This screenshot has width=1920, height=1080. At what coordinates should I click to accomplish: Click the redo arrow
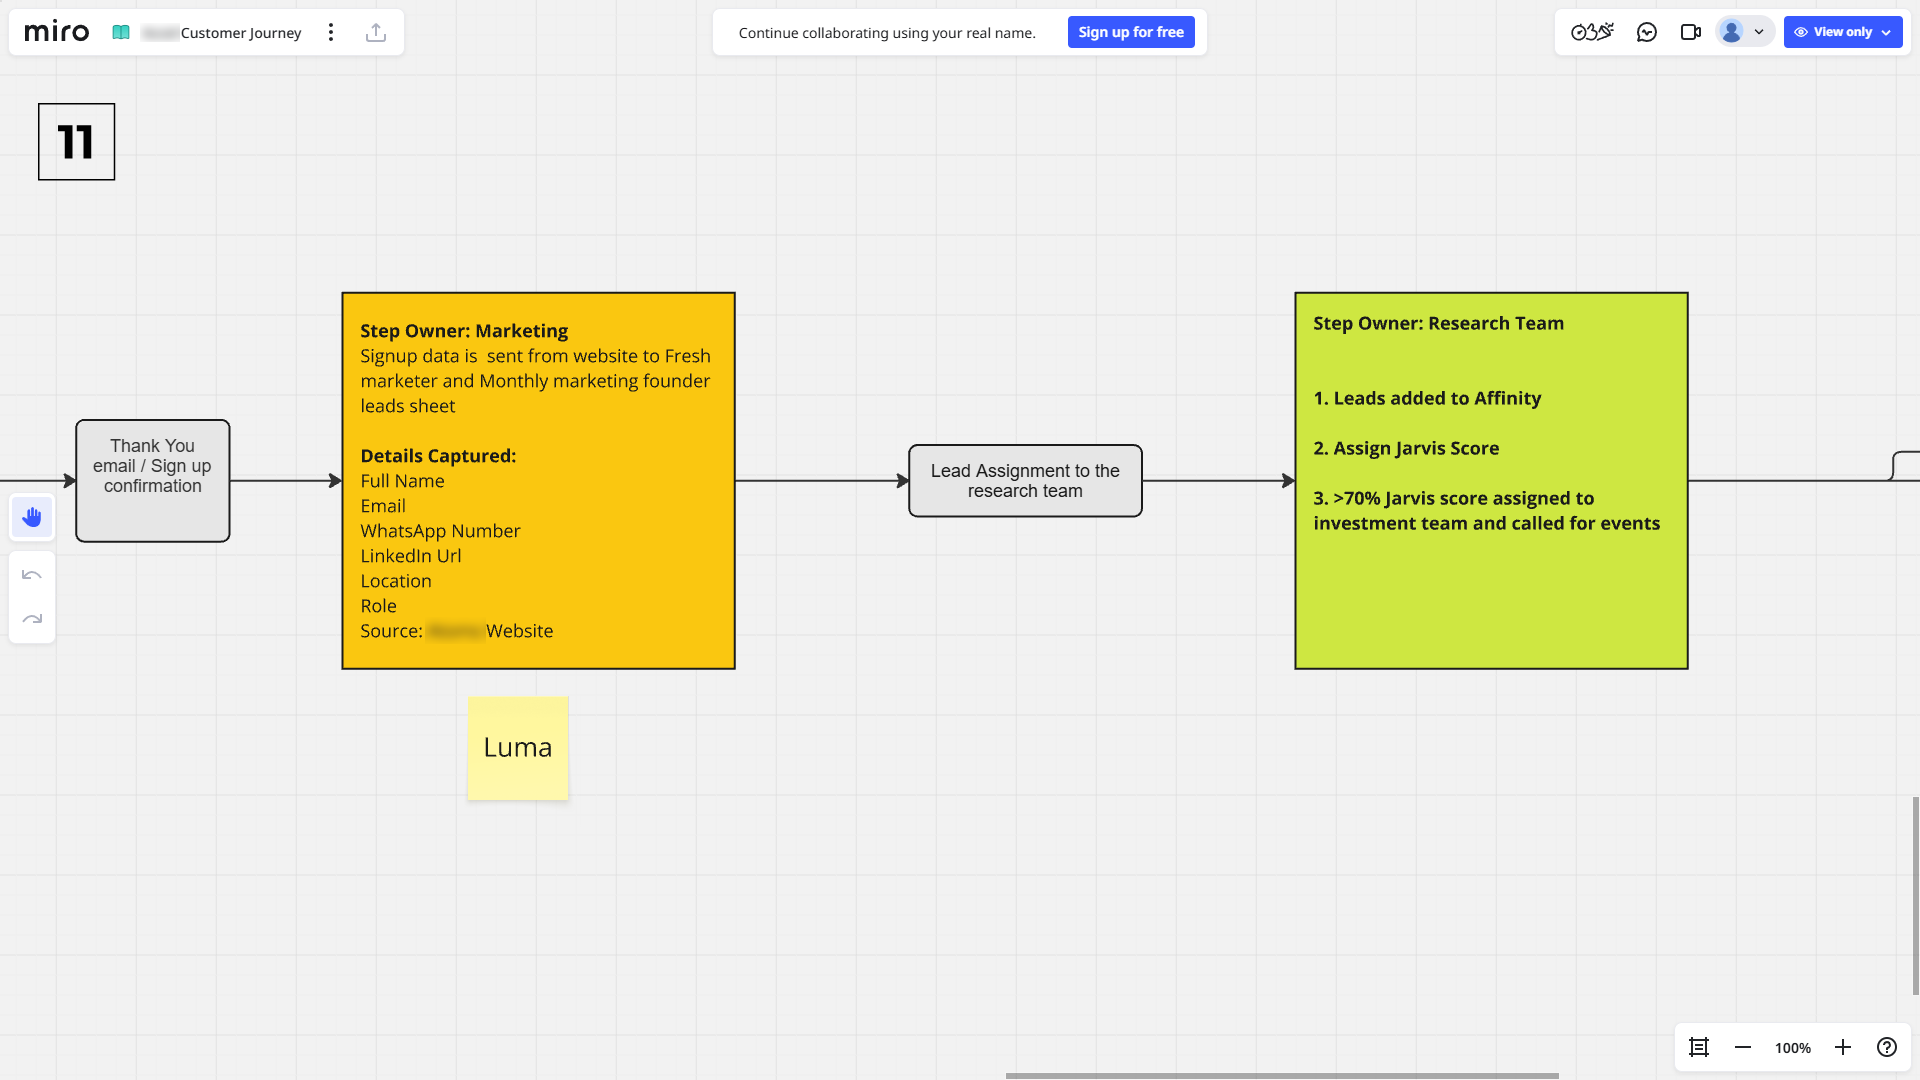(32, 619)
